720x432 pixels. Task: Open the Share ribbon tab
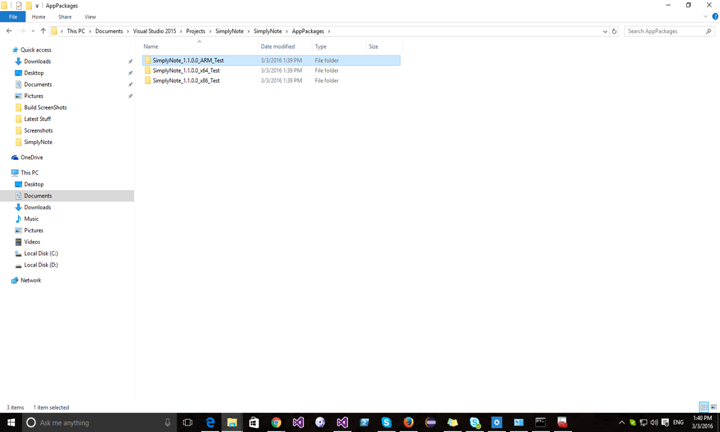pos(65,17)
